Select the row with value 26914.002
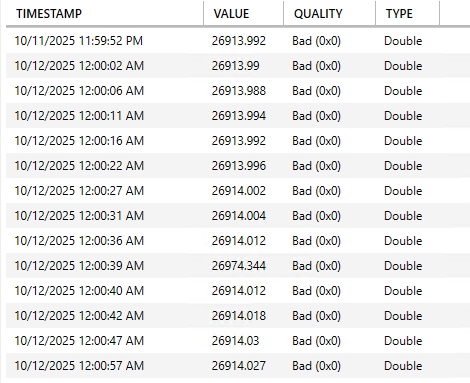 point(238,191)
